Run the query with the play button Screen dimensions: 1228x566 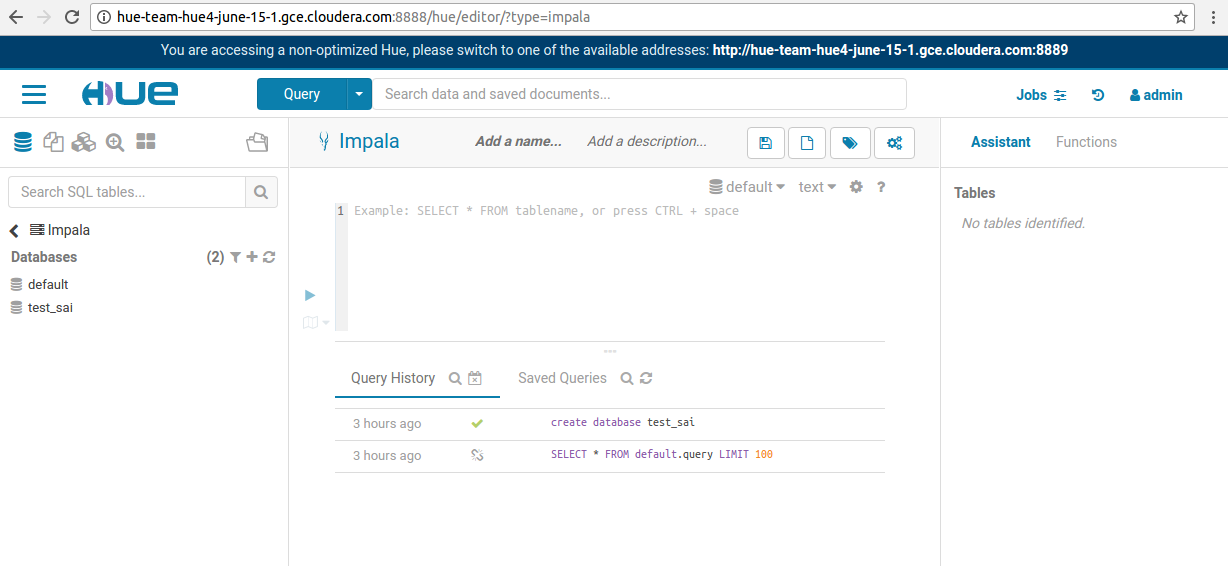tap(310, 295)
